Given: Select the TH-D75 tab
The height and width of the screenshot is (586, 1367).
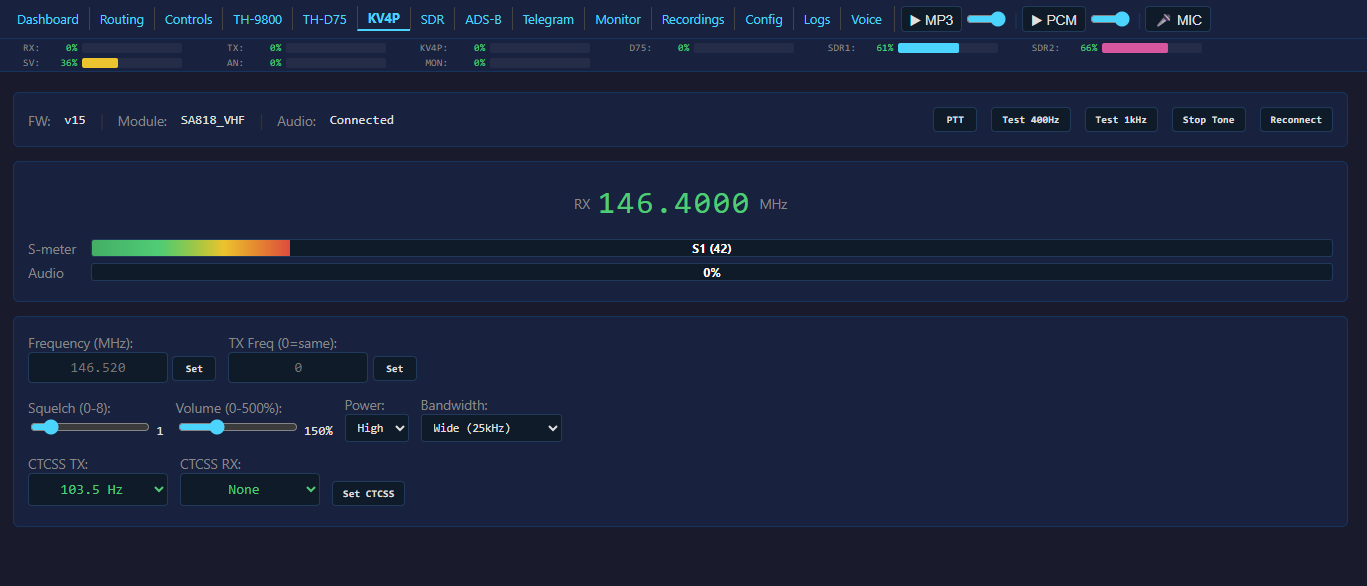Looking at the screenshot, I should (325, 19).
